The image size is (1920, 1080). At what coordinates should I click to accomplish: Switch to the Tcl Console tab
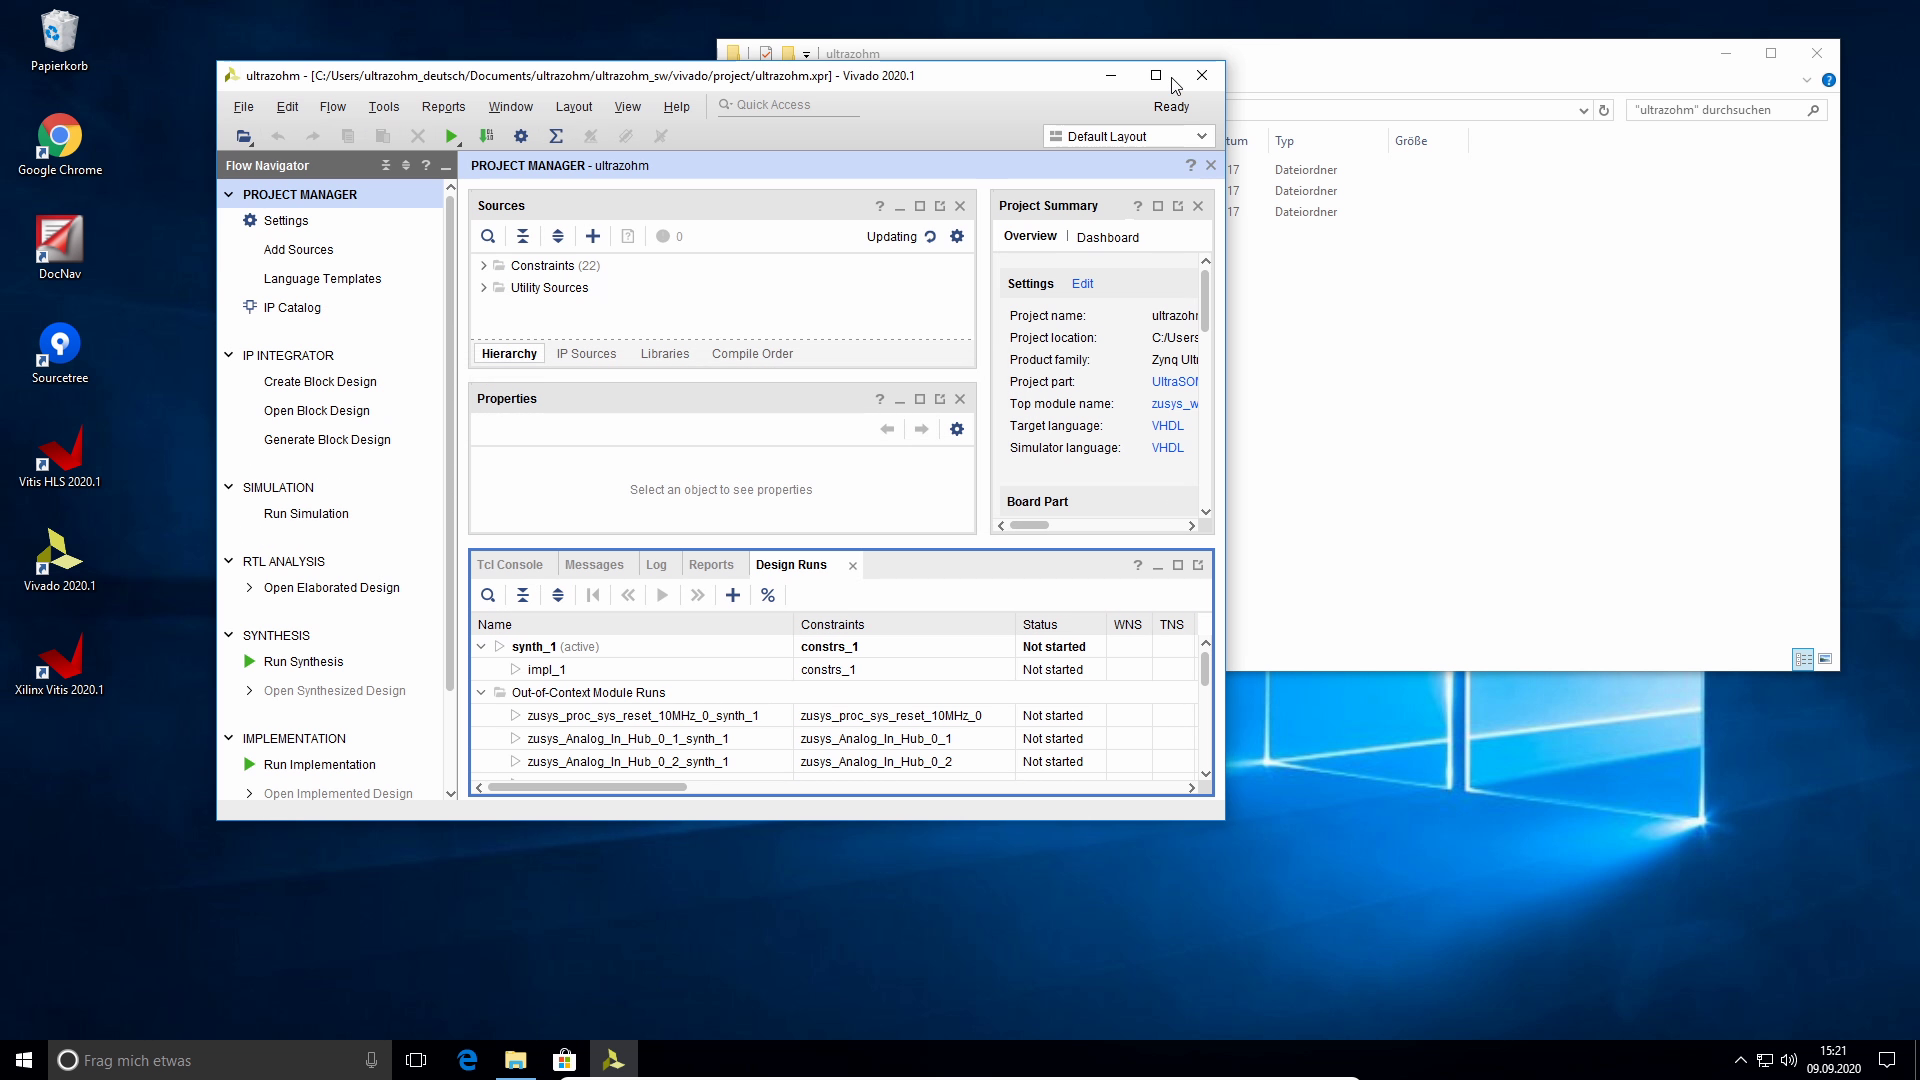(x=510, y=565)
